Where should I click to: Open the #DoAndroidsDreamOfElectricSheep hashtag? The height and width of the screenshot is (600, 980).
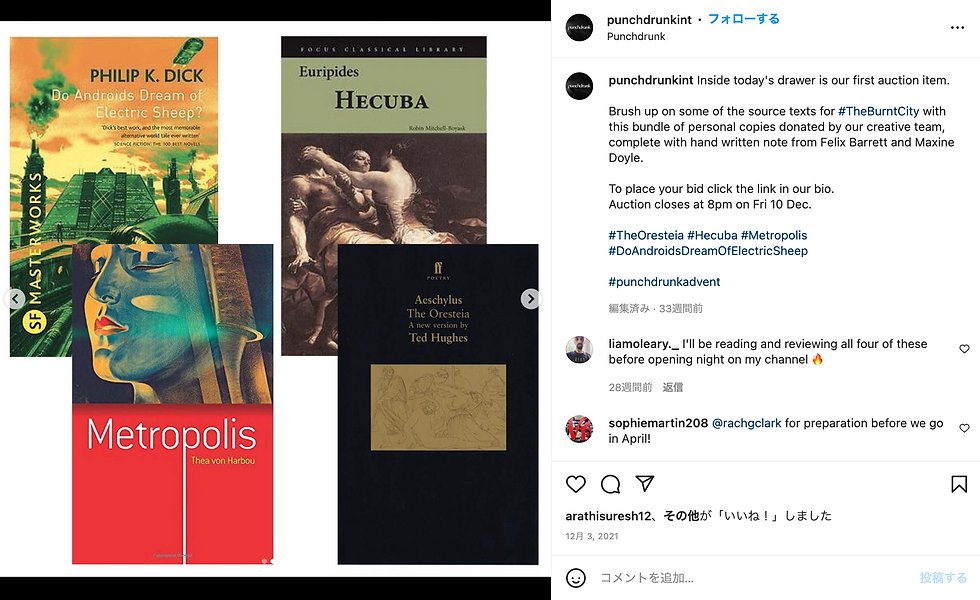(708, 251)
